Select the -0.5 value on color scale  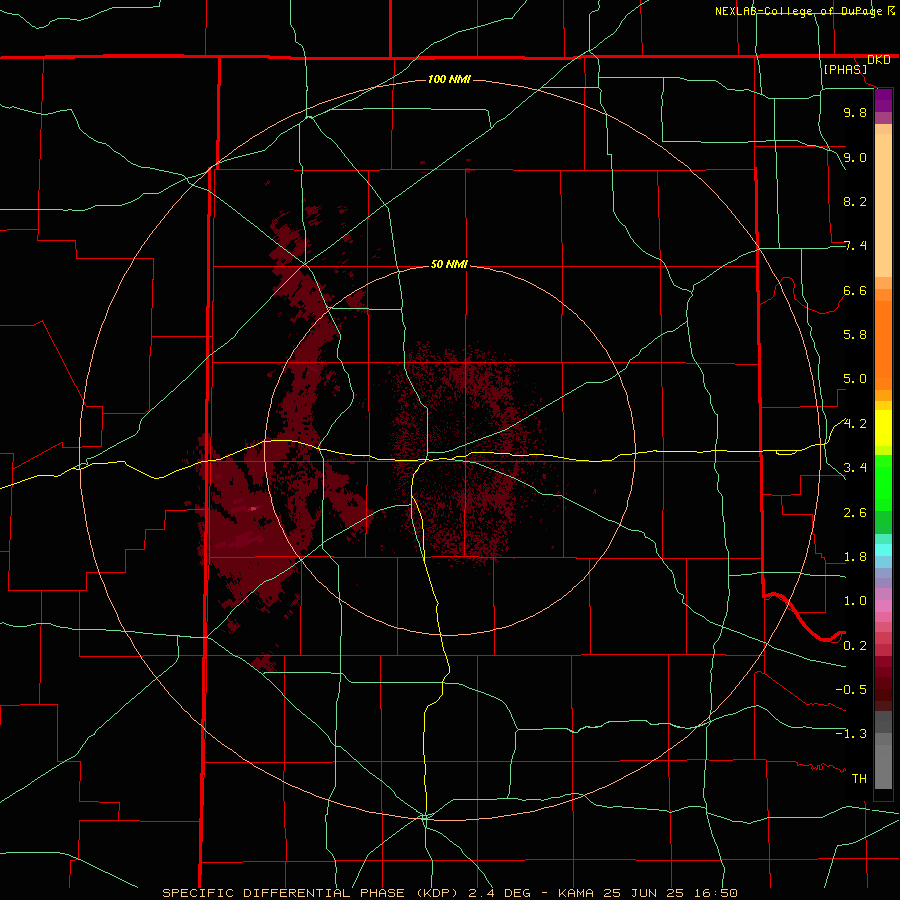pos(851,690)
